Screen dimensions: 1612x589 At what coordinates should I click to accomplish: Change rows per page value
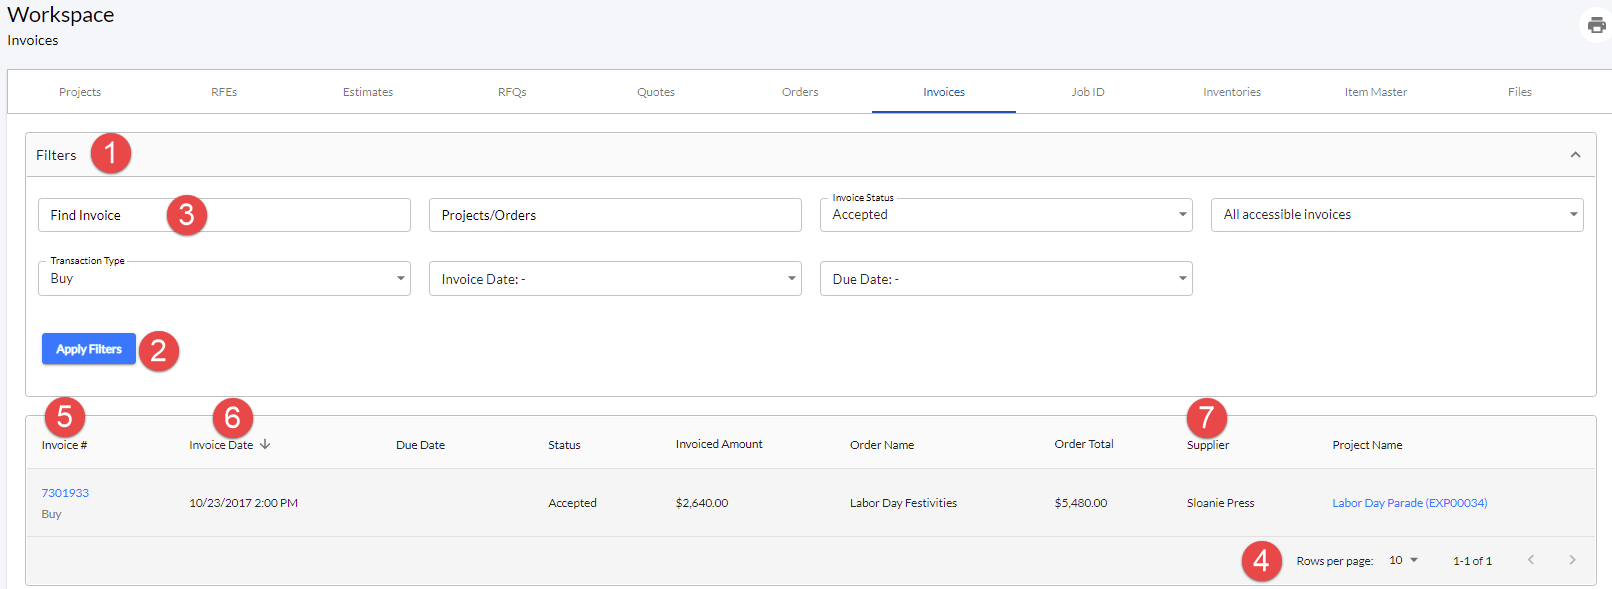click(1403, 560)
